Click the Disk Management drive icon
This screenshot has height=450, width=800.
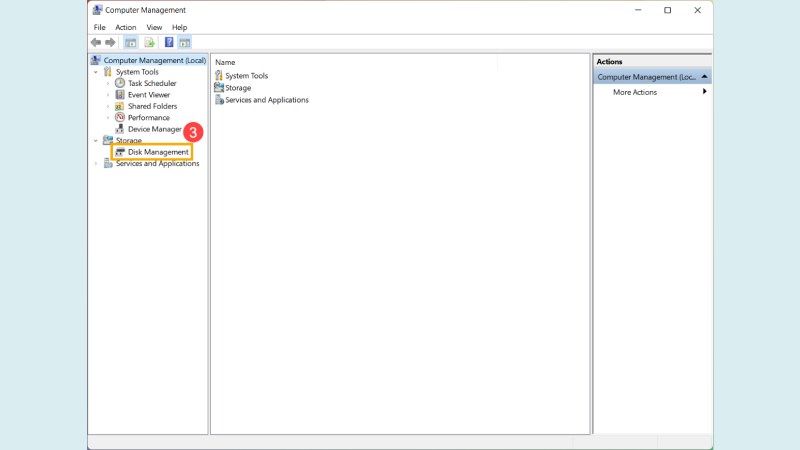pos(120,152)
